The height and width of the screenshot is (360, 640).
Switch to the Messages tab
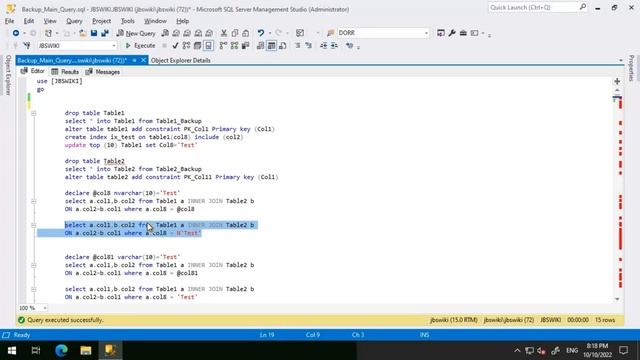coord(103,72)
